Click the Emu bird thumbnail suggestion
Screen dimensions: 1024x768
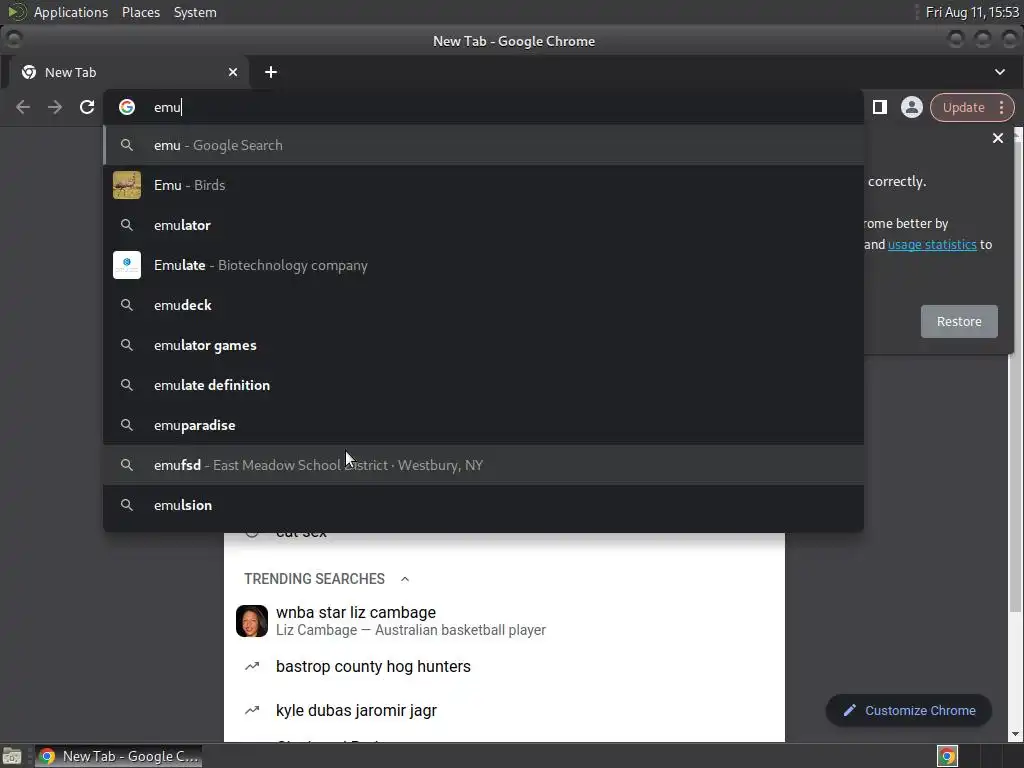(x=127, y=185)
